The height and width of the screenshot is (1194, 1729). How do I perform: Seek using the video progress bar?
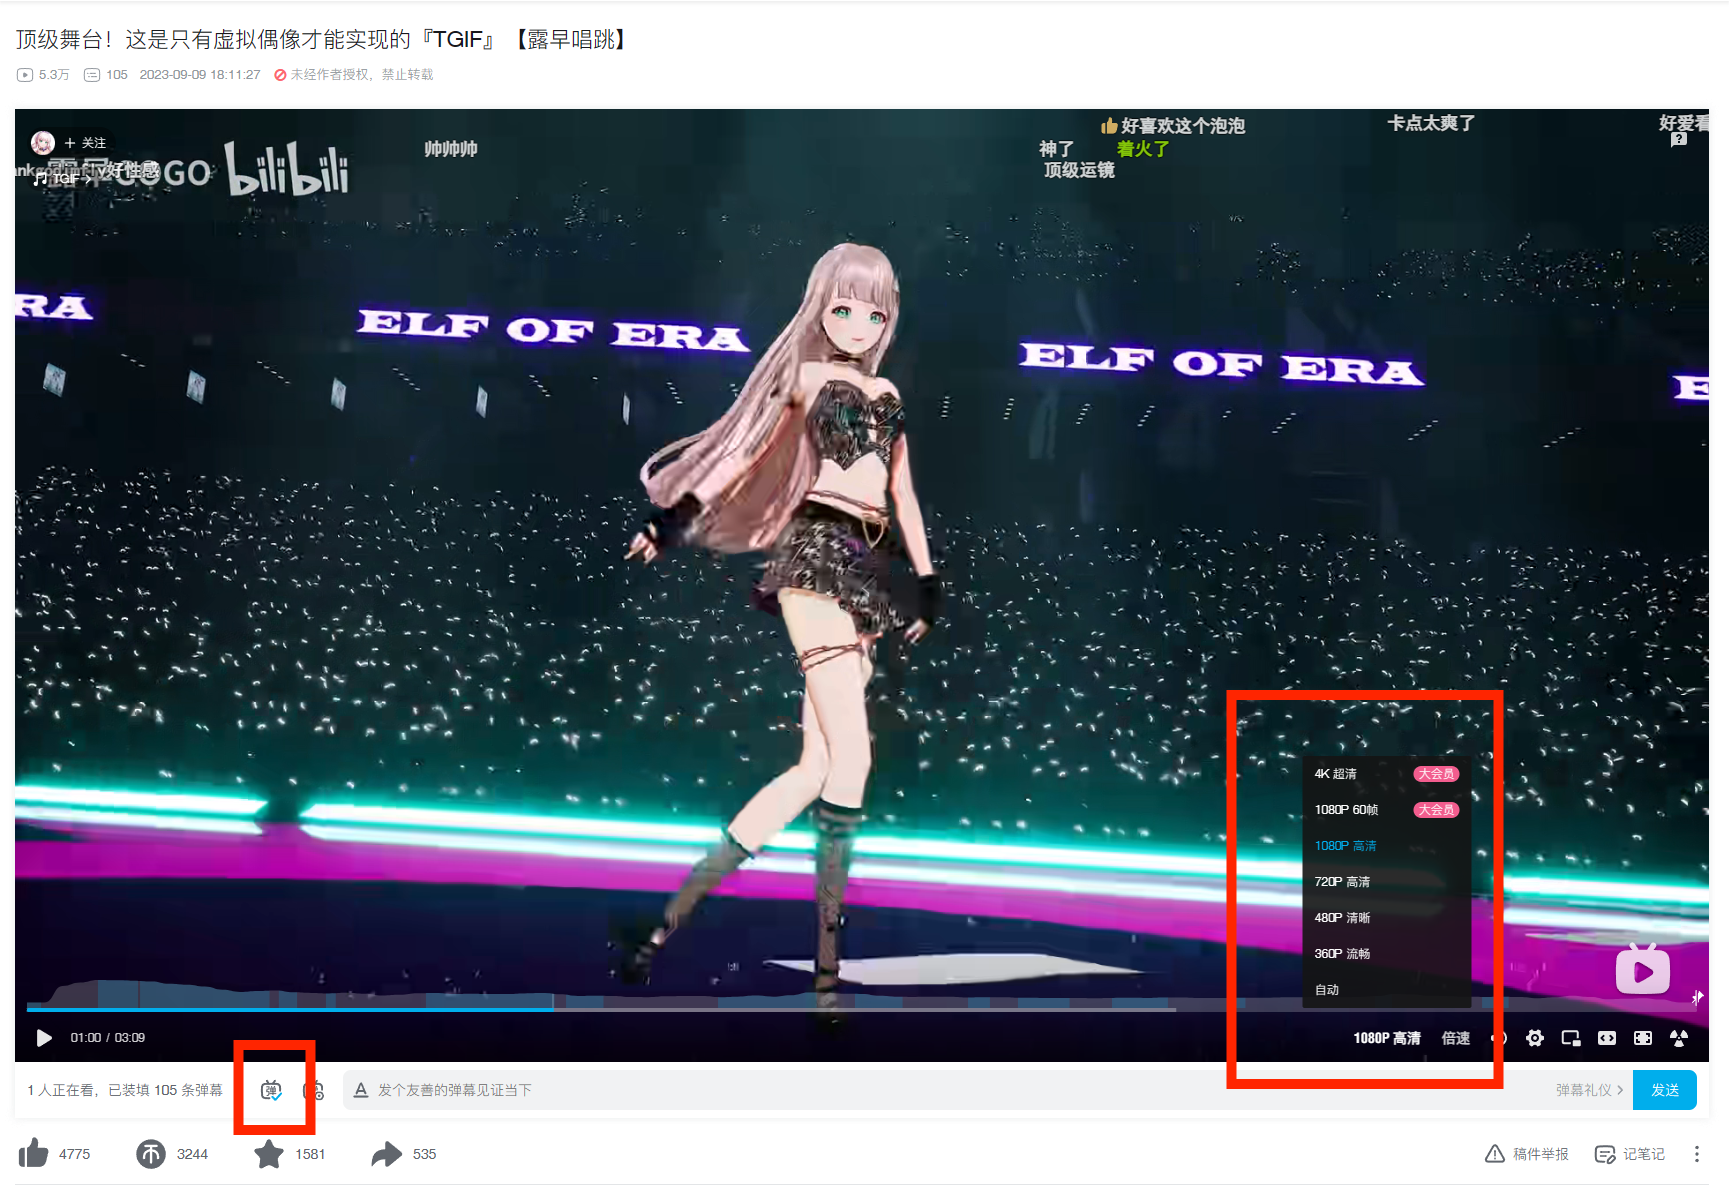click(861, 1009)
